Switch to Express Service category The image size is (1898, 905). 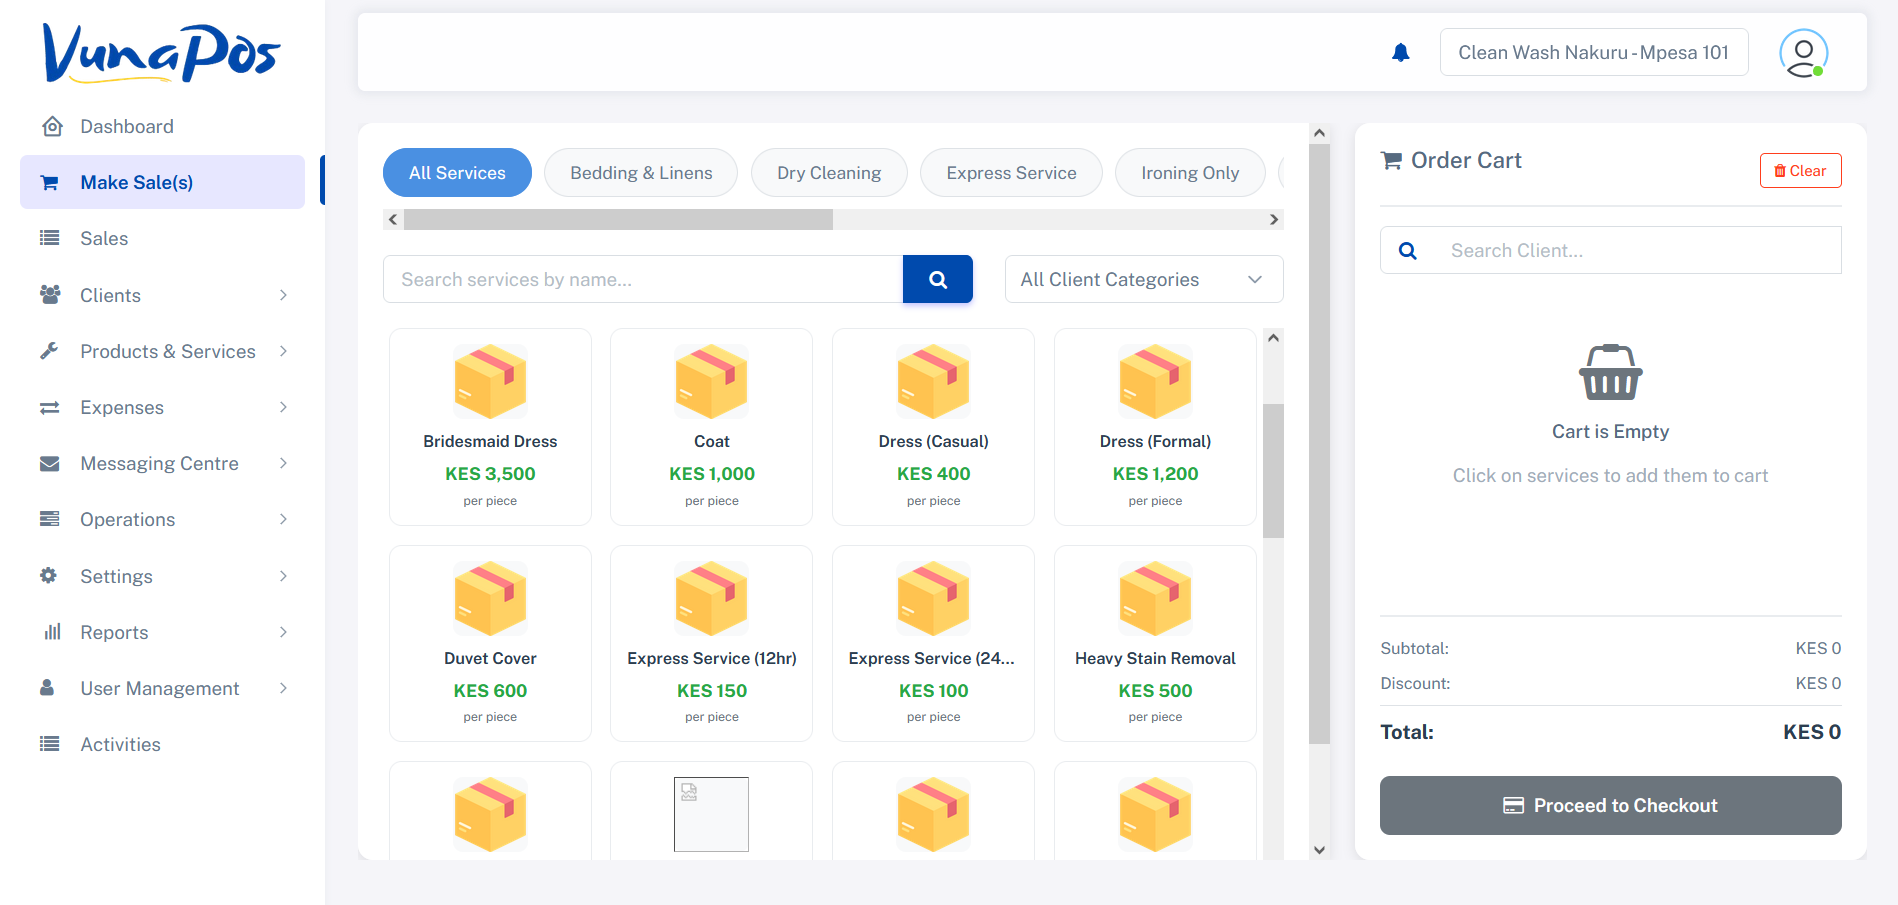[1011, 173]
